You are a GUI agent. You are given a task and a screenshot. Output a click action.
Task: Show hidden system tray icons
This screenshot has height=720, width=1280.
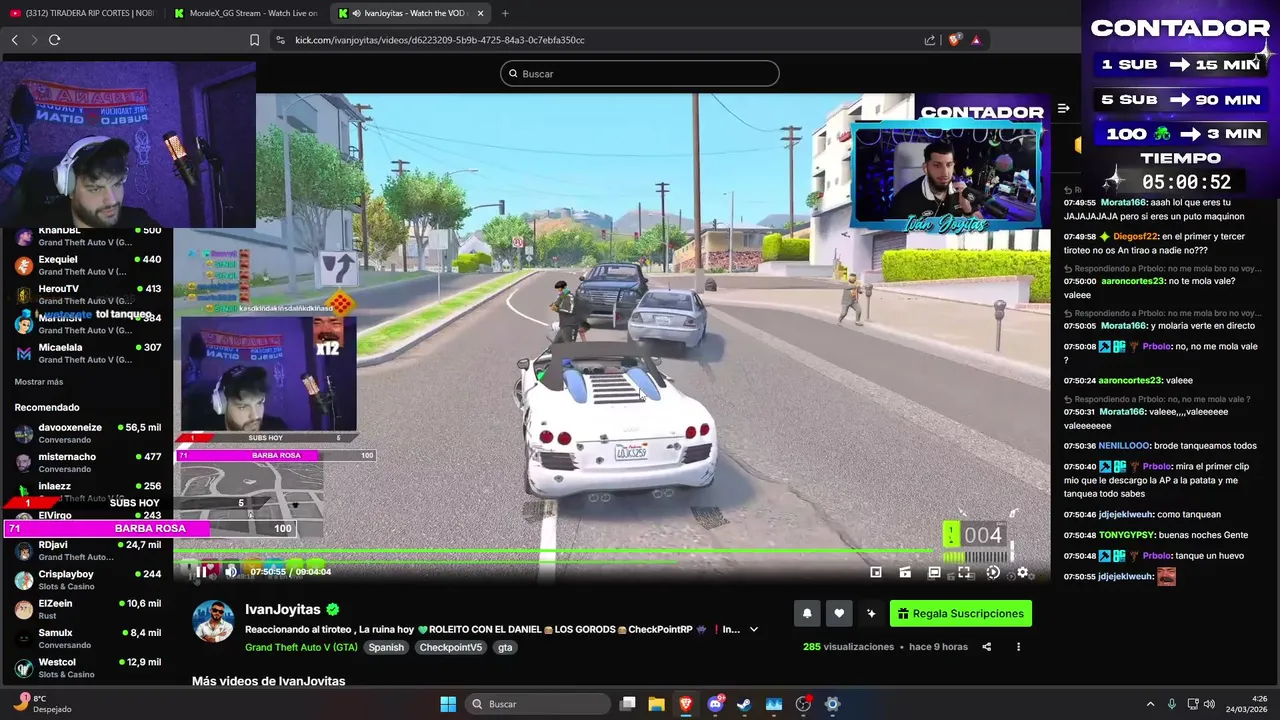(x=1150, y=704)
